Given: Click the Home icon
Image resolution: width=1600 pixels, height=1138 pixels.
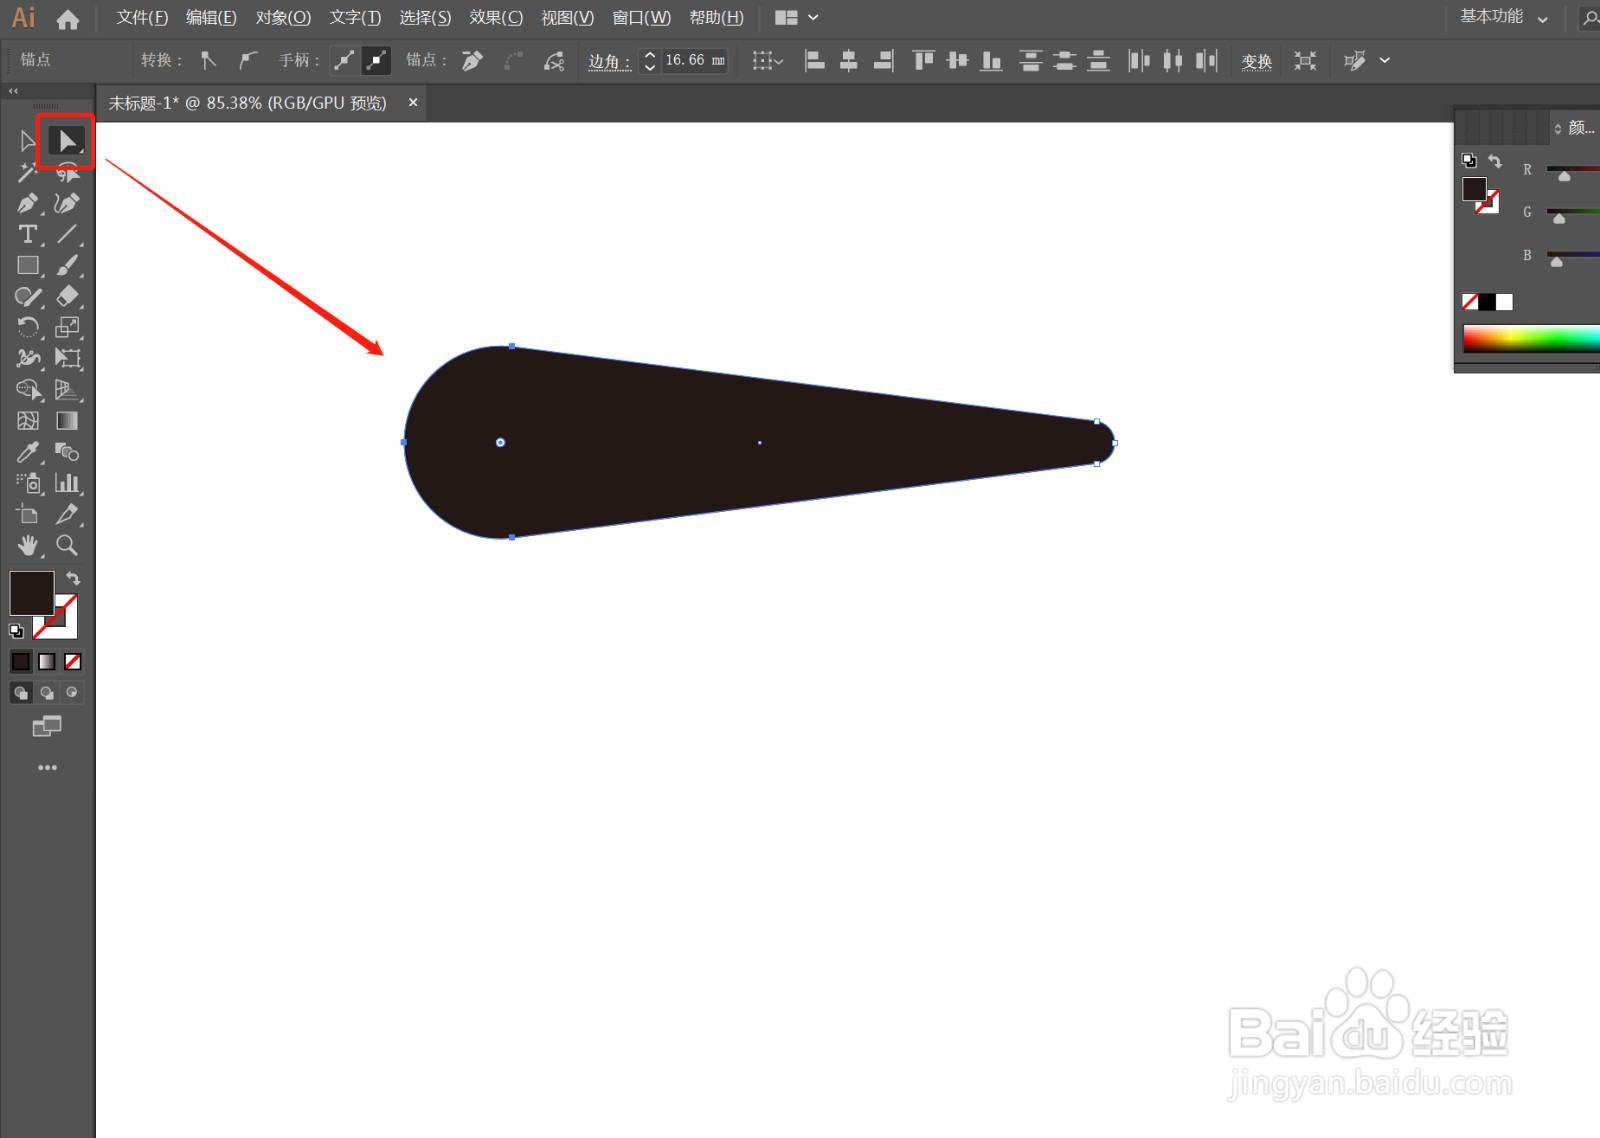Looking at the screenshot, I should click(x=67, y=18).
